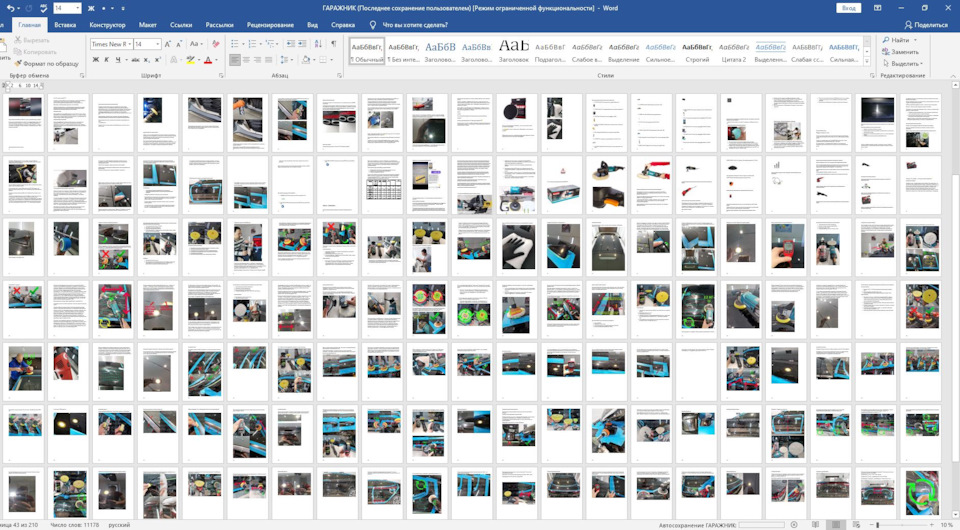960x530 pixels.
Task: Click the Clear formatting eraser icon
Action: pos(216,44)
